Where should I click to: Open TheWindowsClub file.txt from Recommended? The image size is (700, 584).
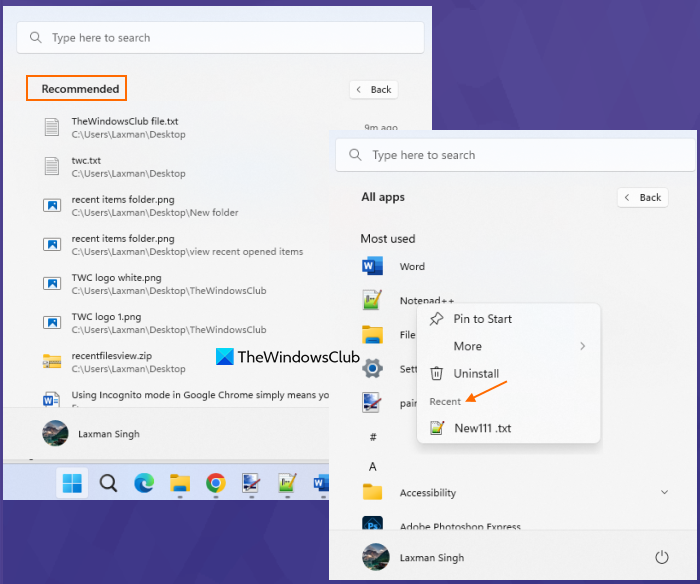pos(124,121)
